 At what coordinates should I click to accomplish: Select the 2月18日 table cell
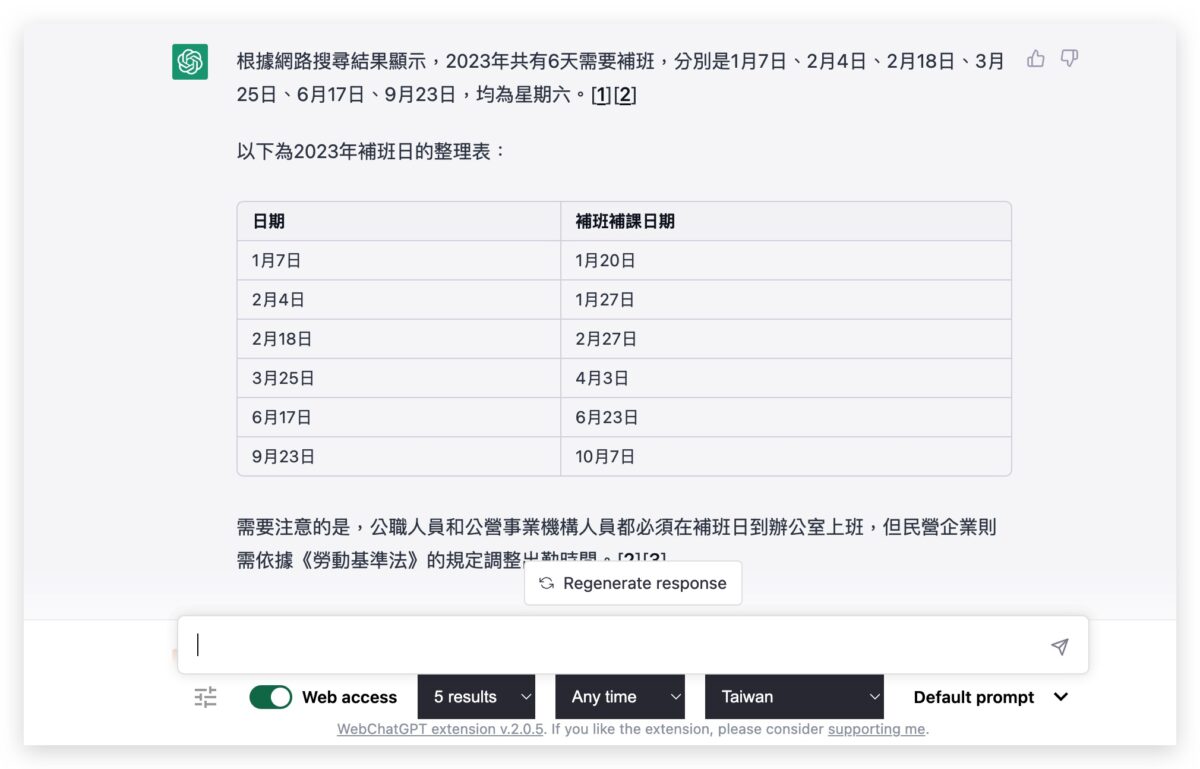(399, 339)
